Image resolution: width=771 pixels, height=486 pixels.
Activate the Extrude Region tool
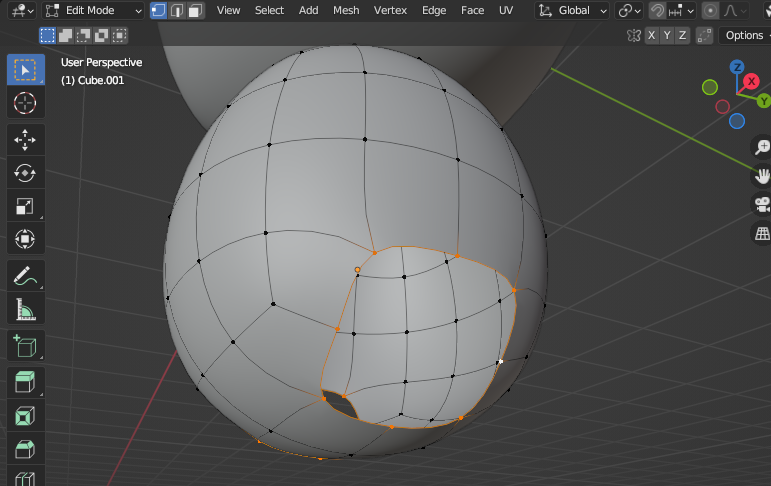click(x=26, y=383)
